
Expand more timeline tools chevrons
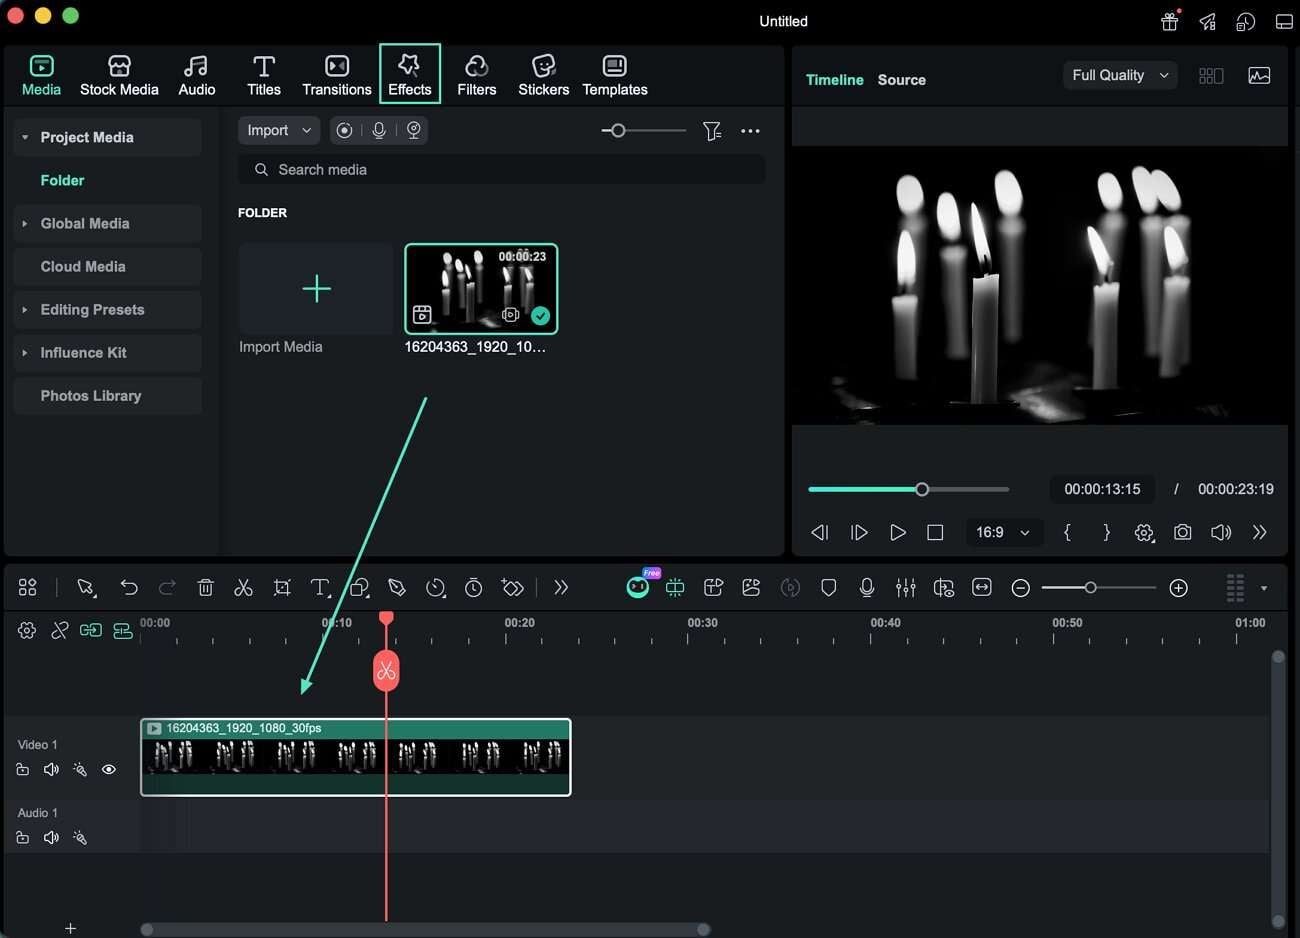tap(561, 587)
